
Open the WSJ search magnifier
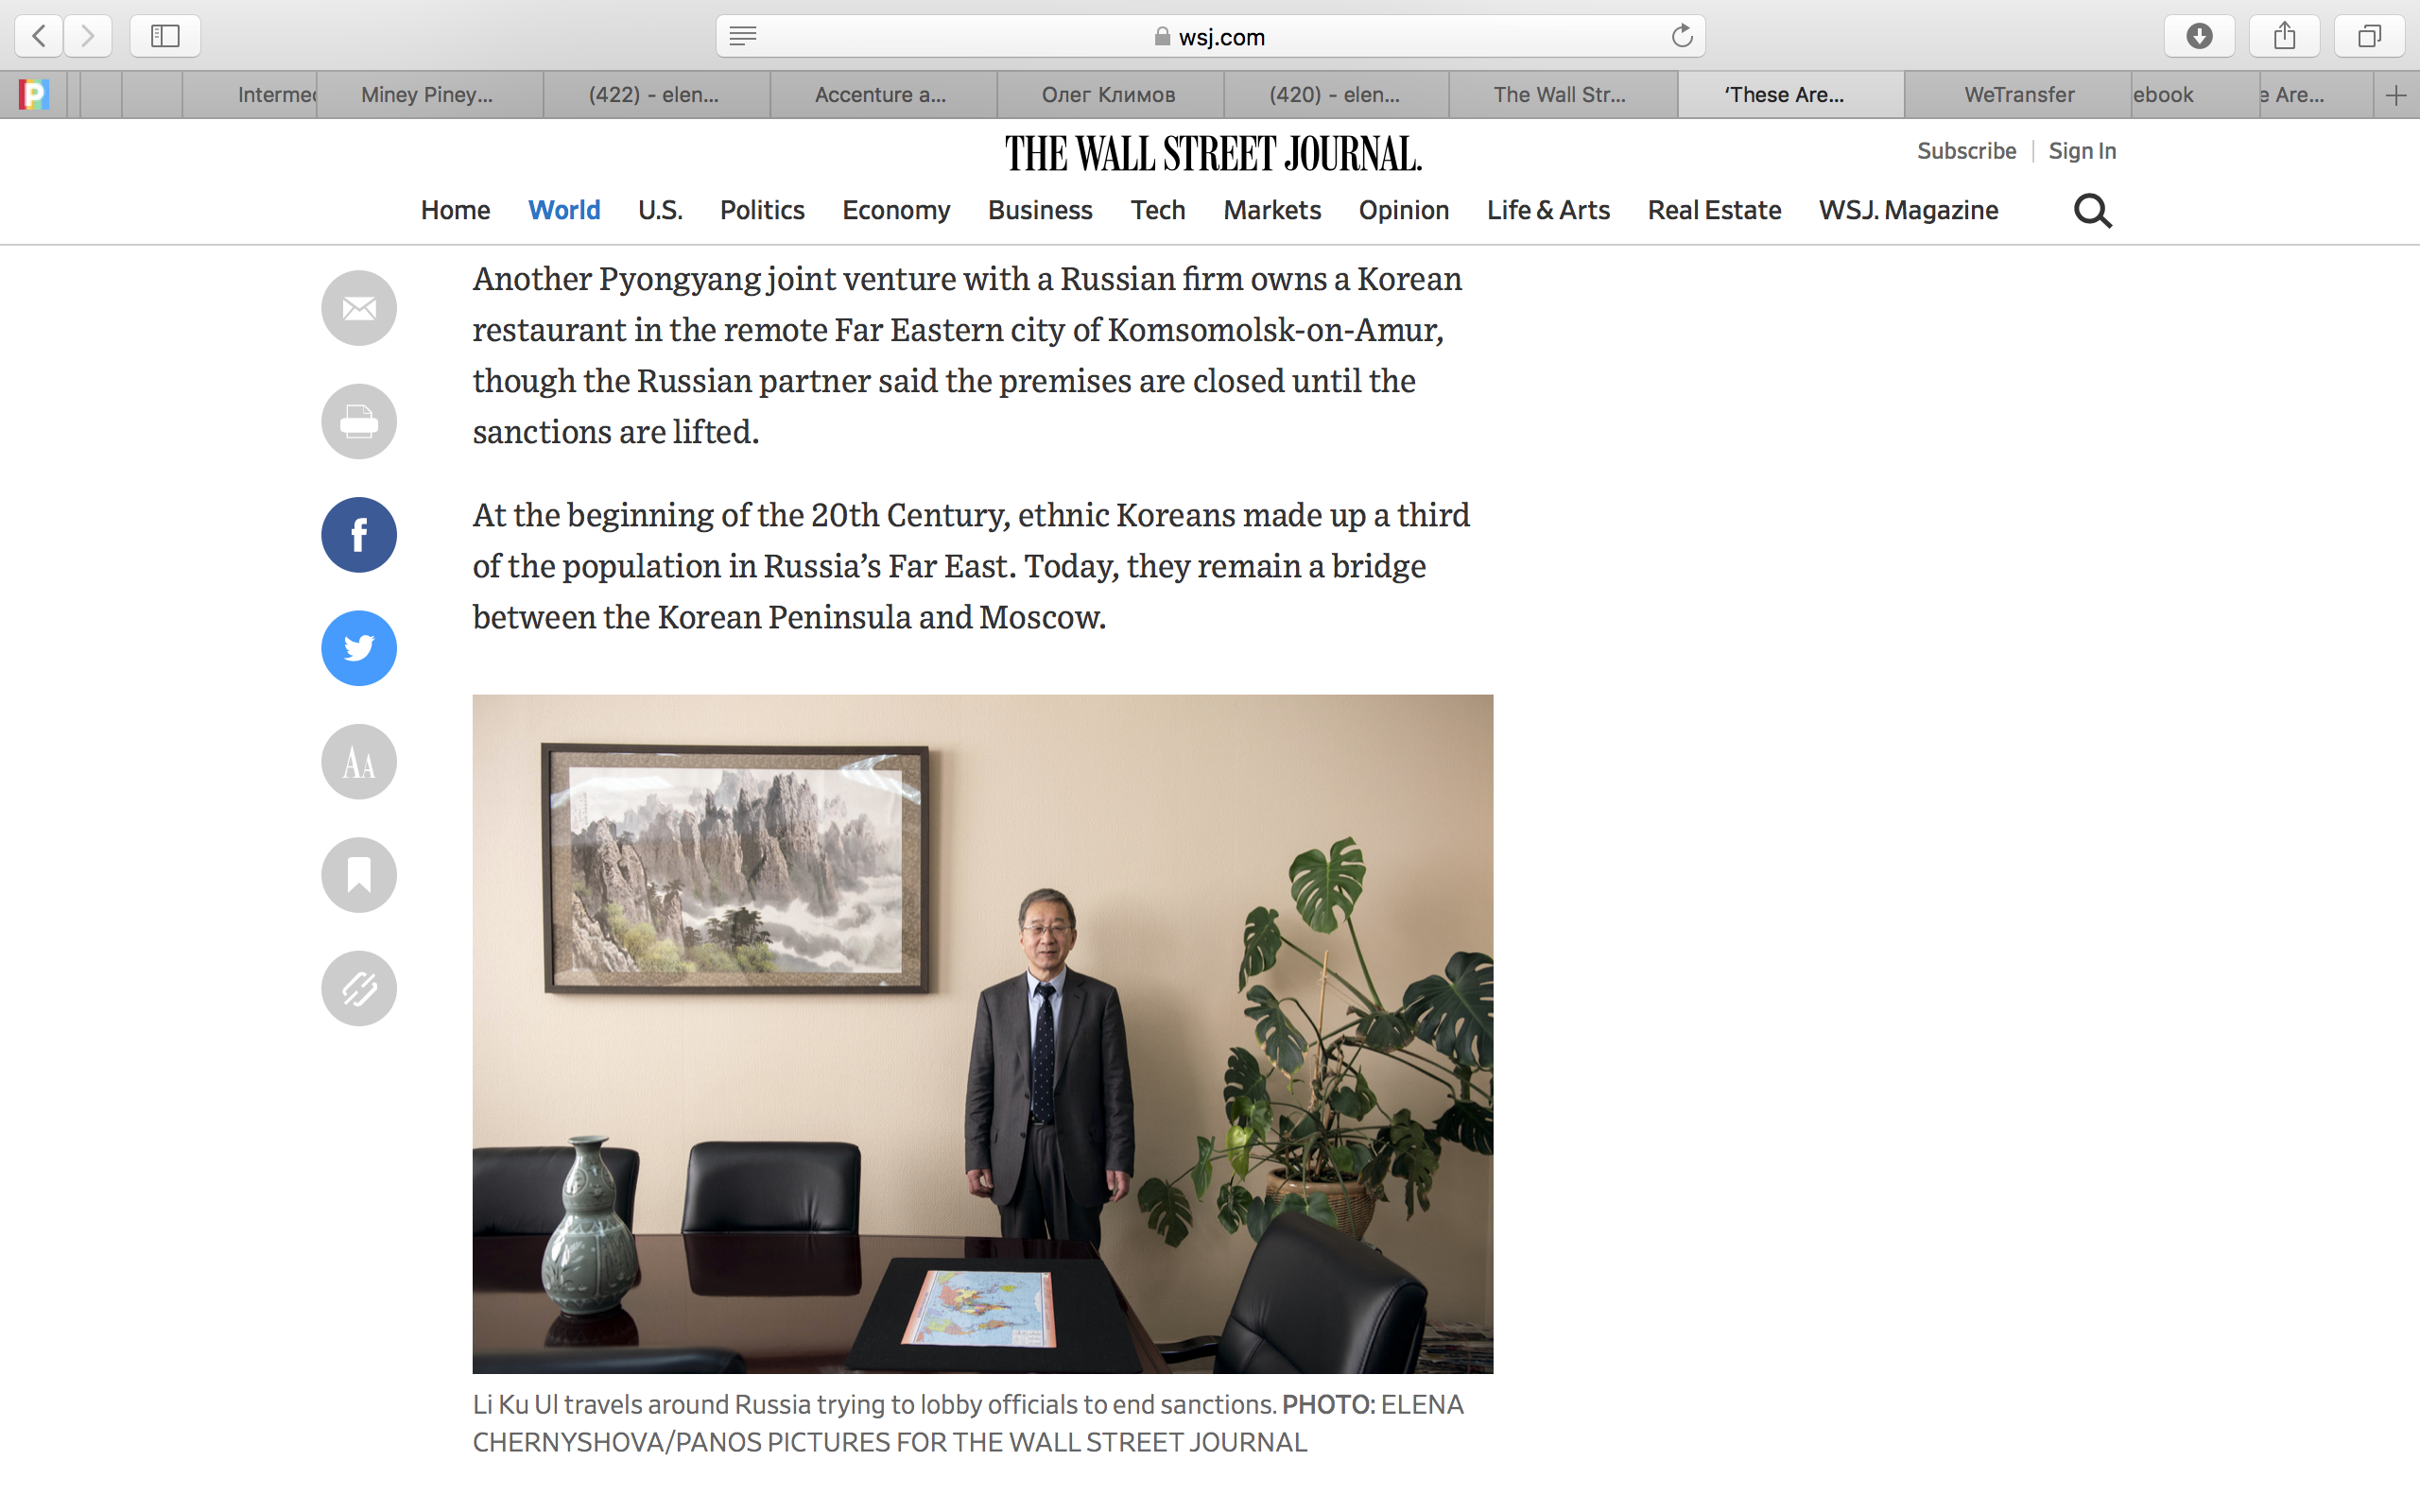point(2092,211)
